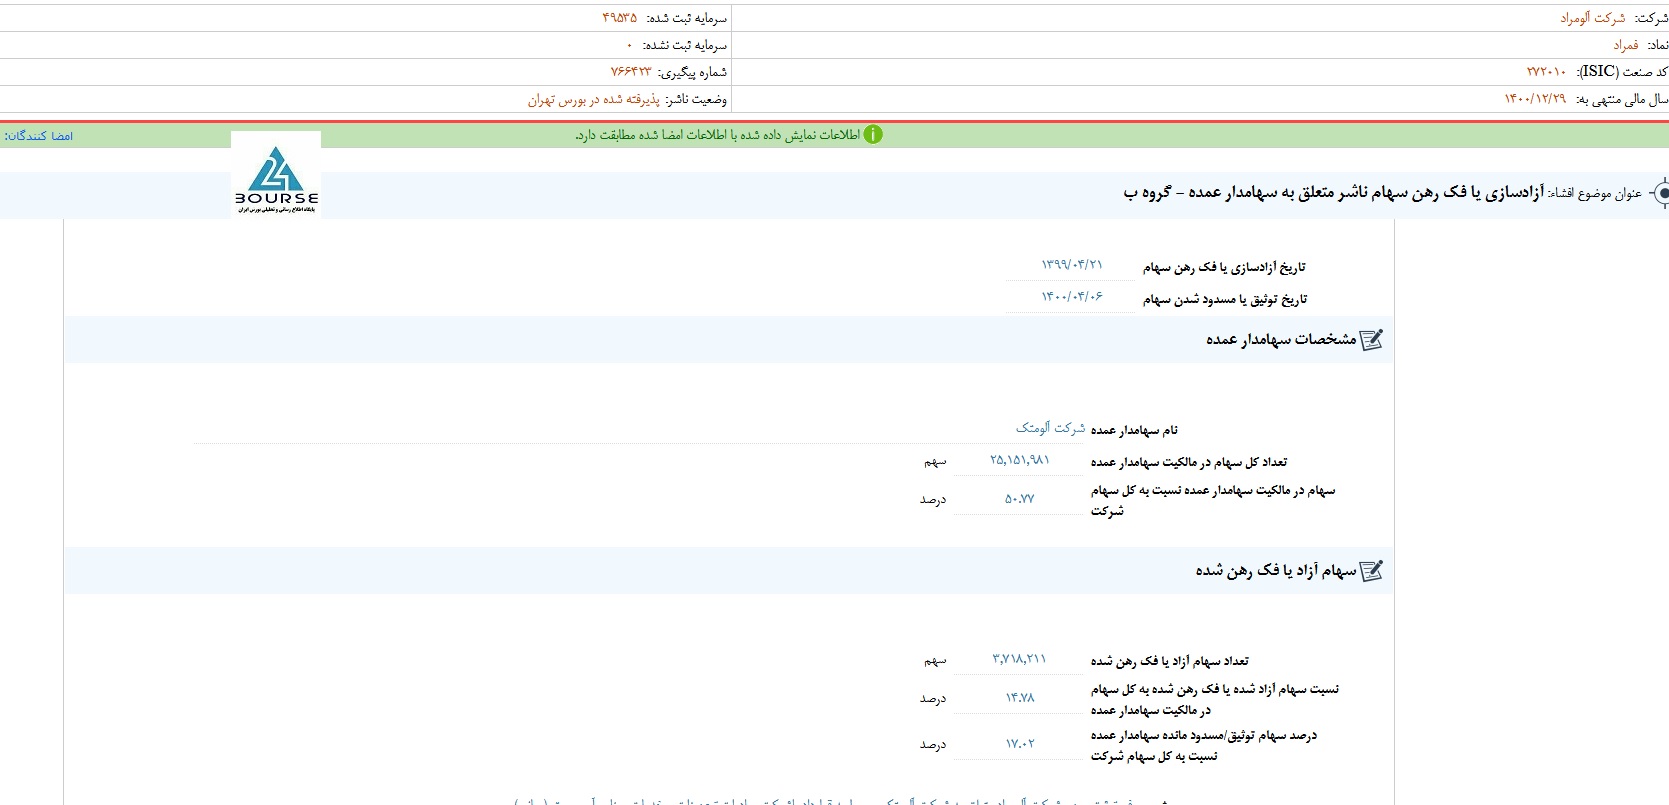The width and height of the screenshot is (1669, 805).
Task: Click the label تعداد کل سهام در مالکیت سهامدار عمده
Action: point(1189,462)
